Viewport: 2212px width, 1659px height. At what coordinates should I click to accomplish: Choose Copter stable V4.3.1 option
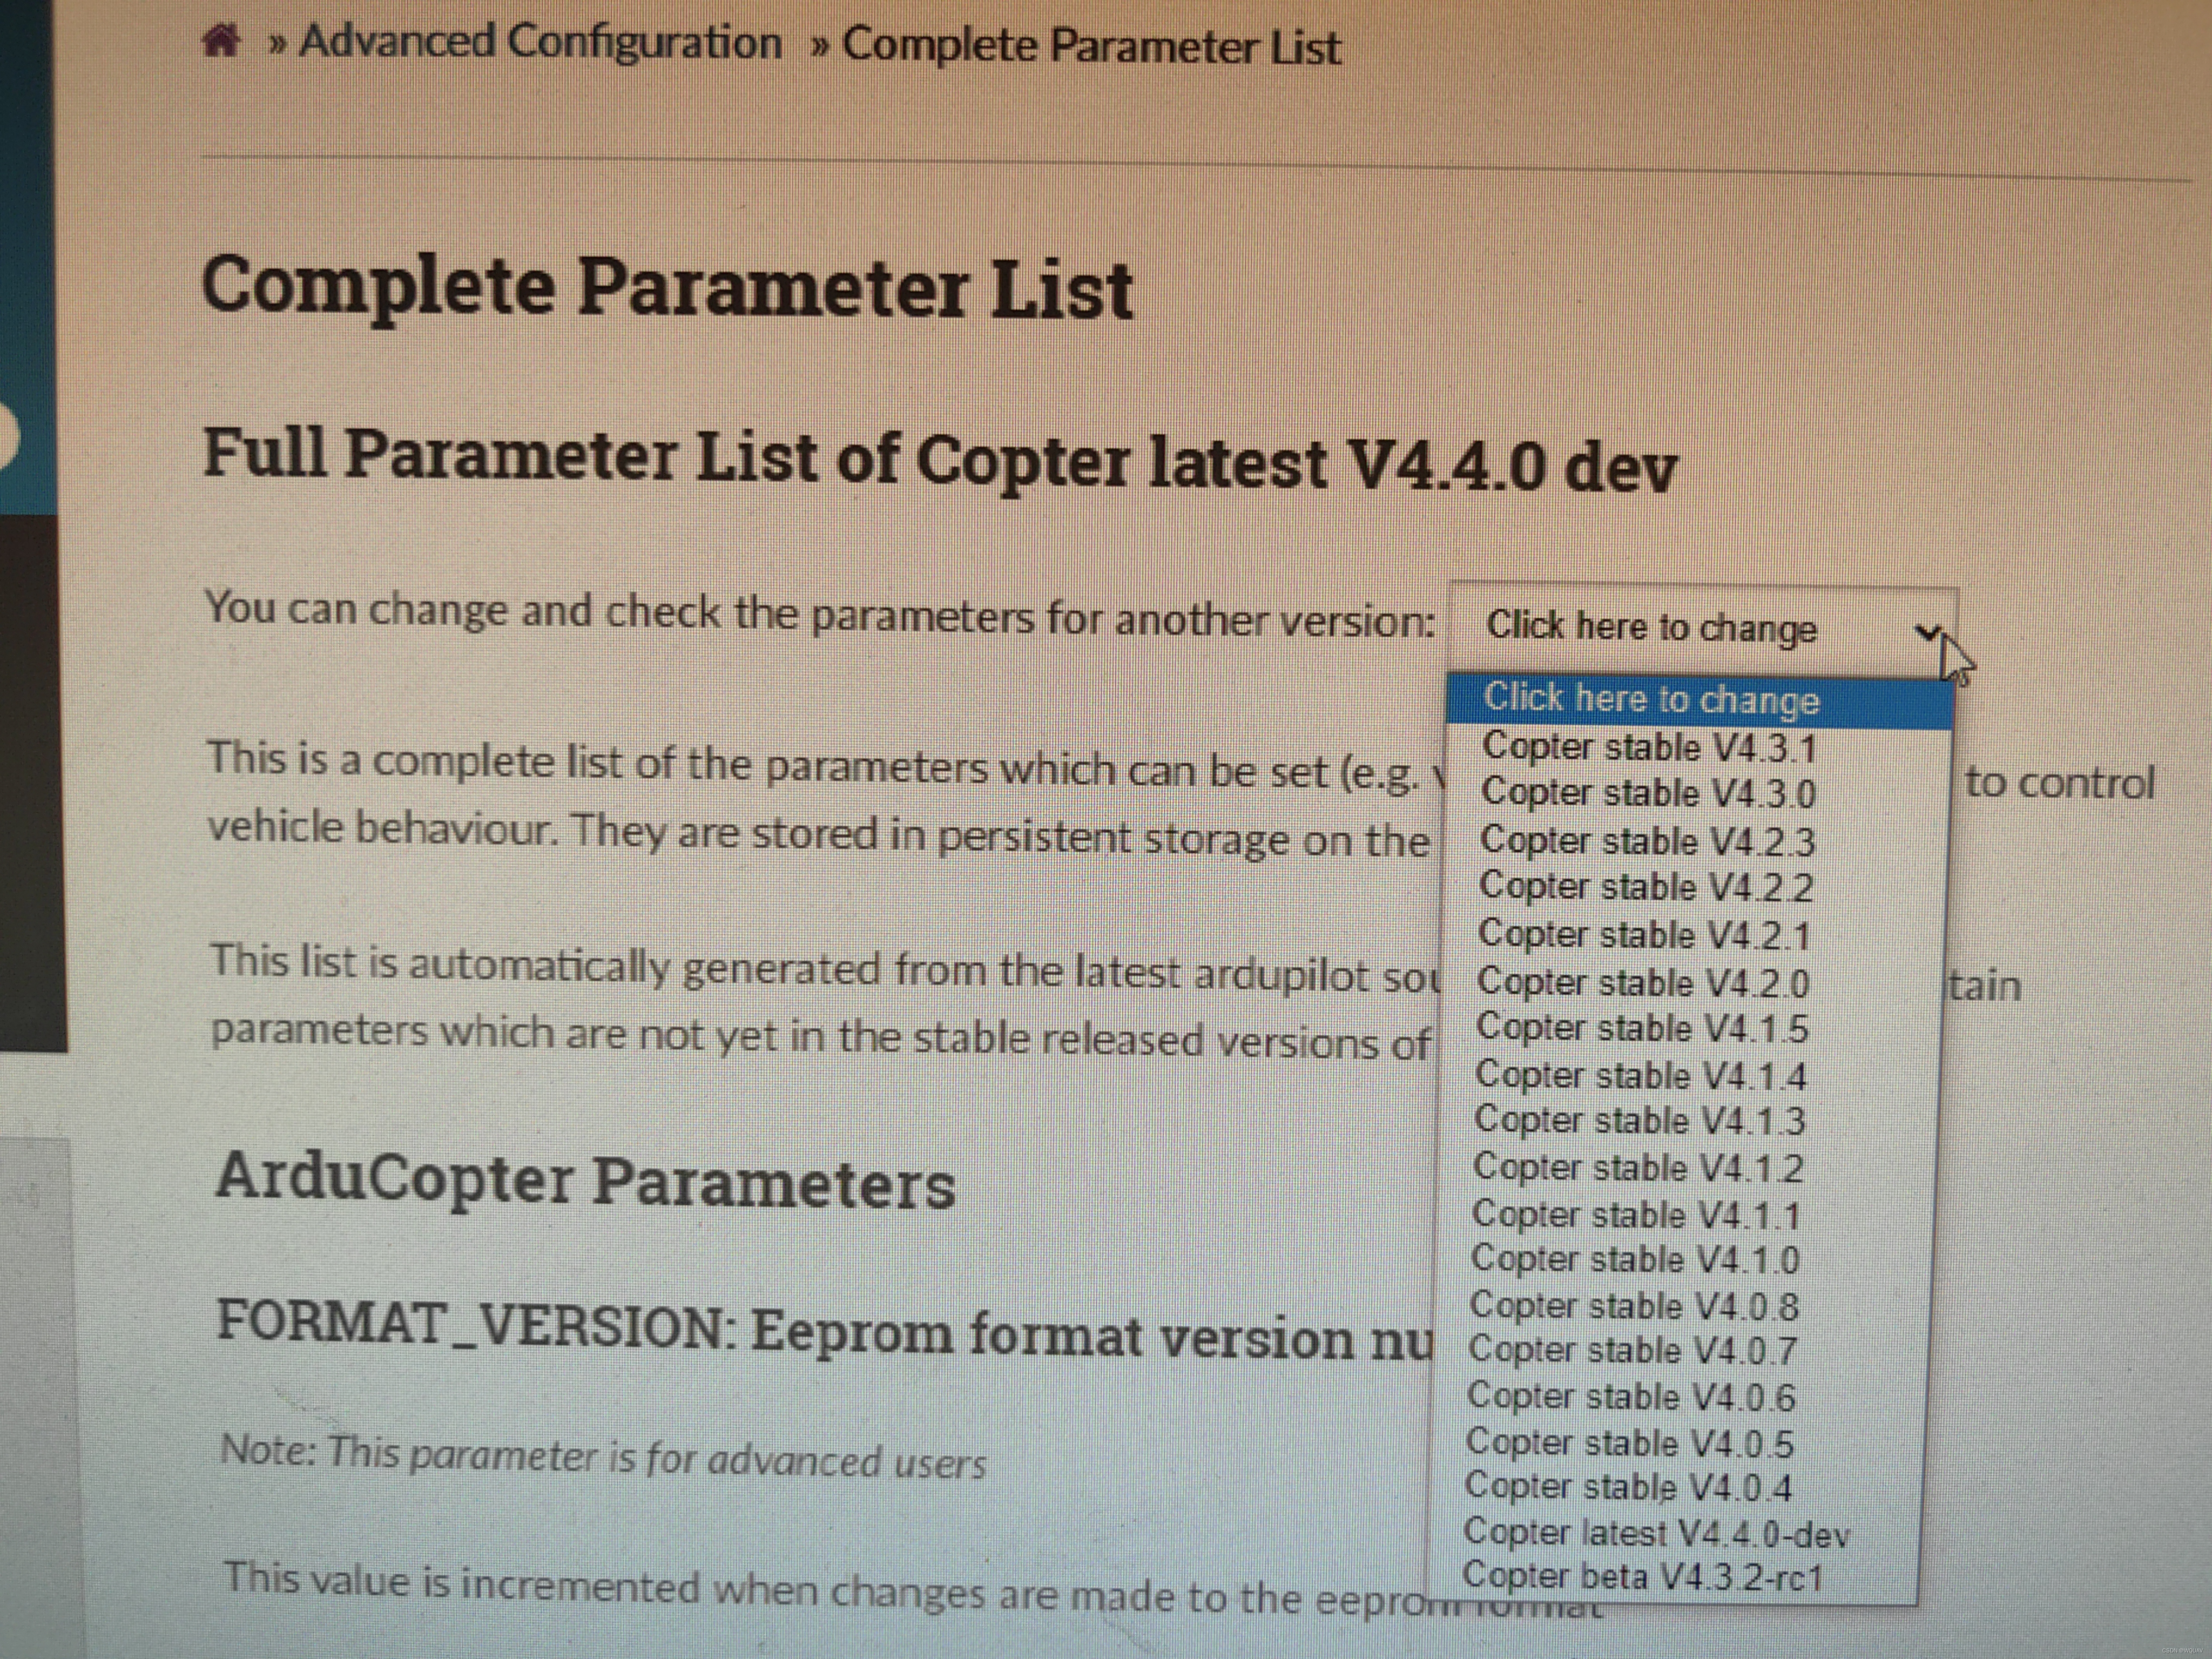click(x=1648, y=747)
